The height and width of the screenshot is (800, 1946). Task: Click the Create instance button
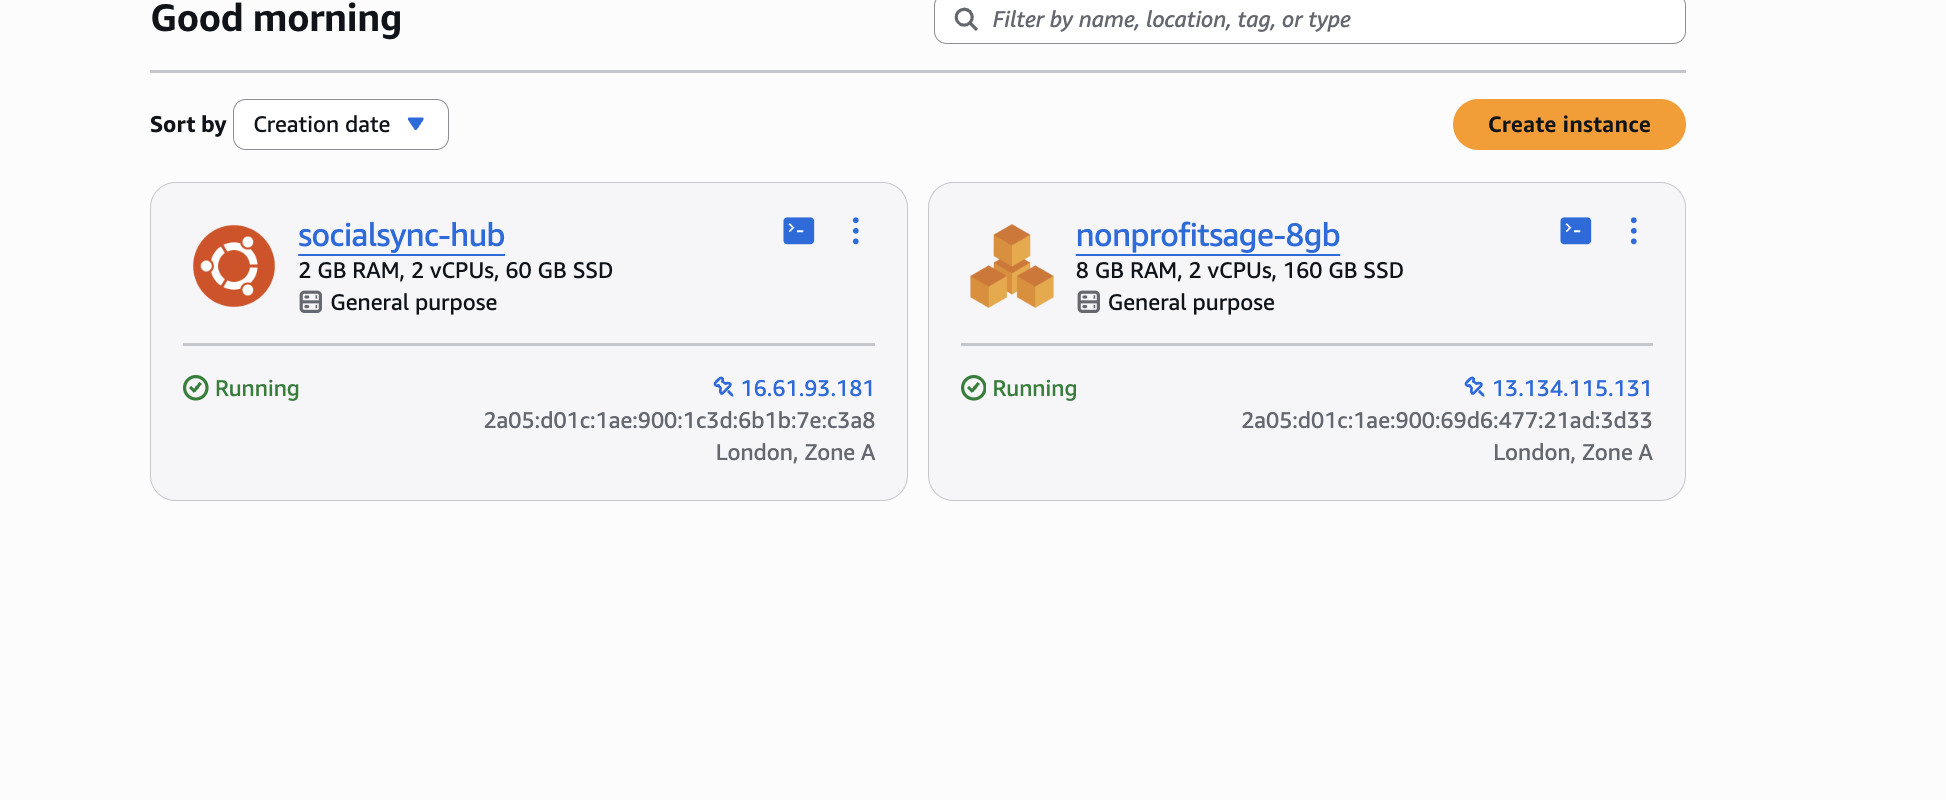click(1569, 124)
